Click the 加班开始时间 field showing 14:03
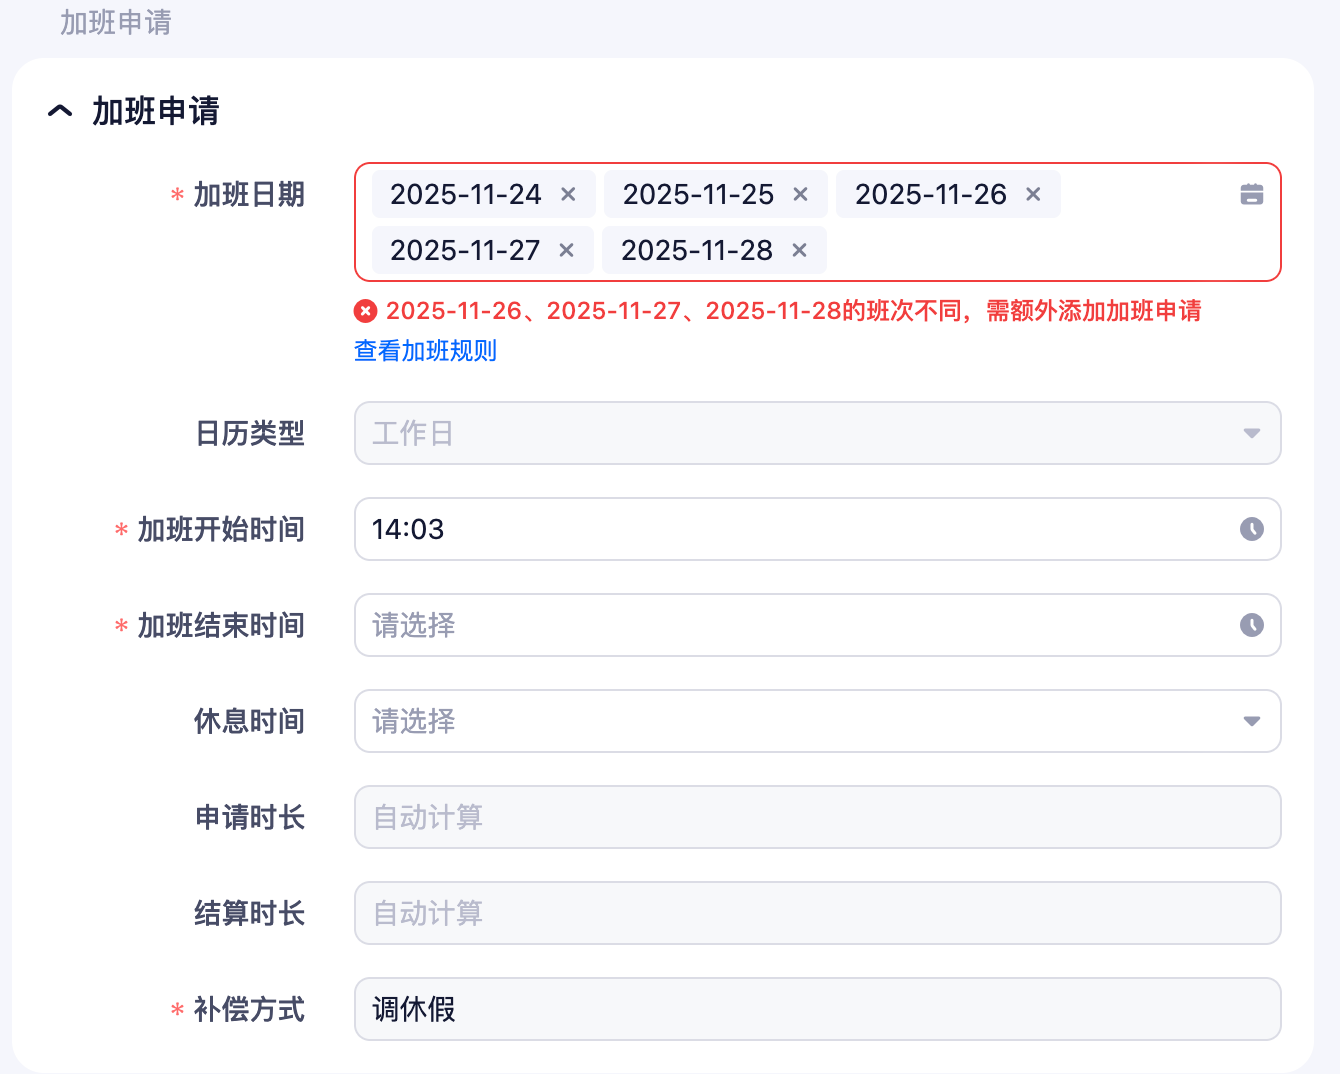Viewport: 1340px width, 1074px height. (x=790, y=529)
